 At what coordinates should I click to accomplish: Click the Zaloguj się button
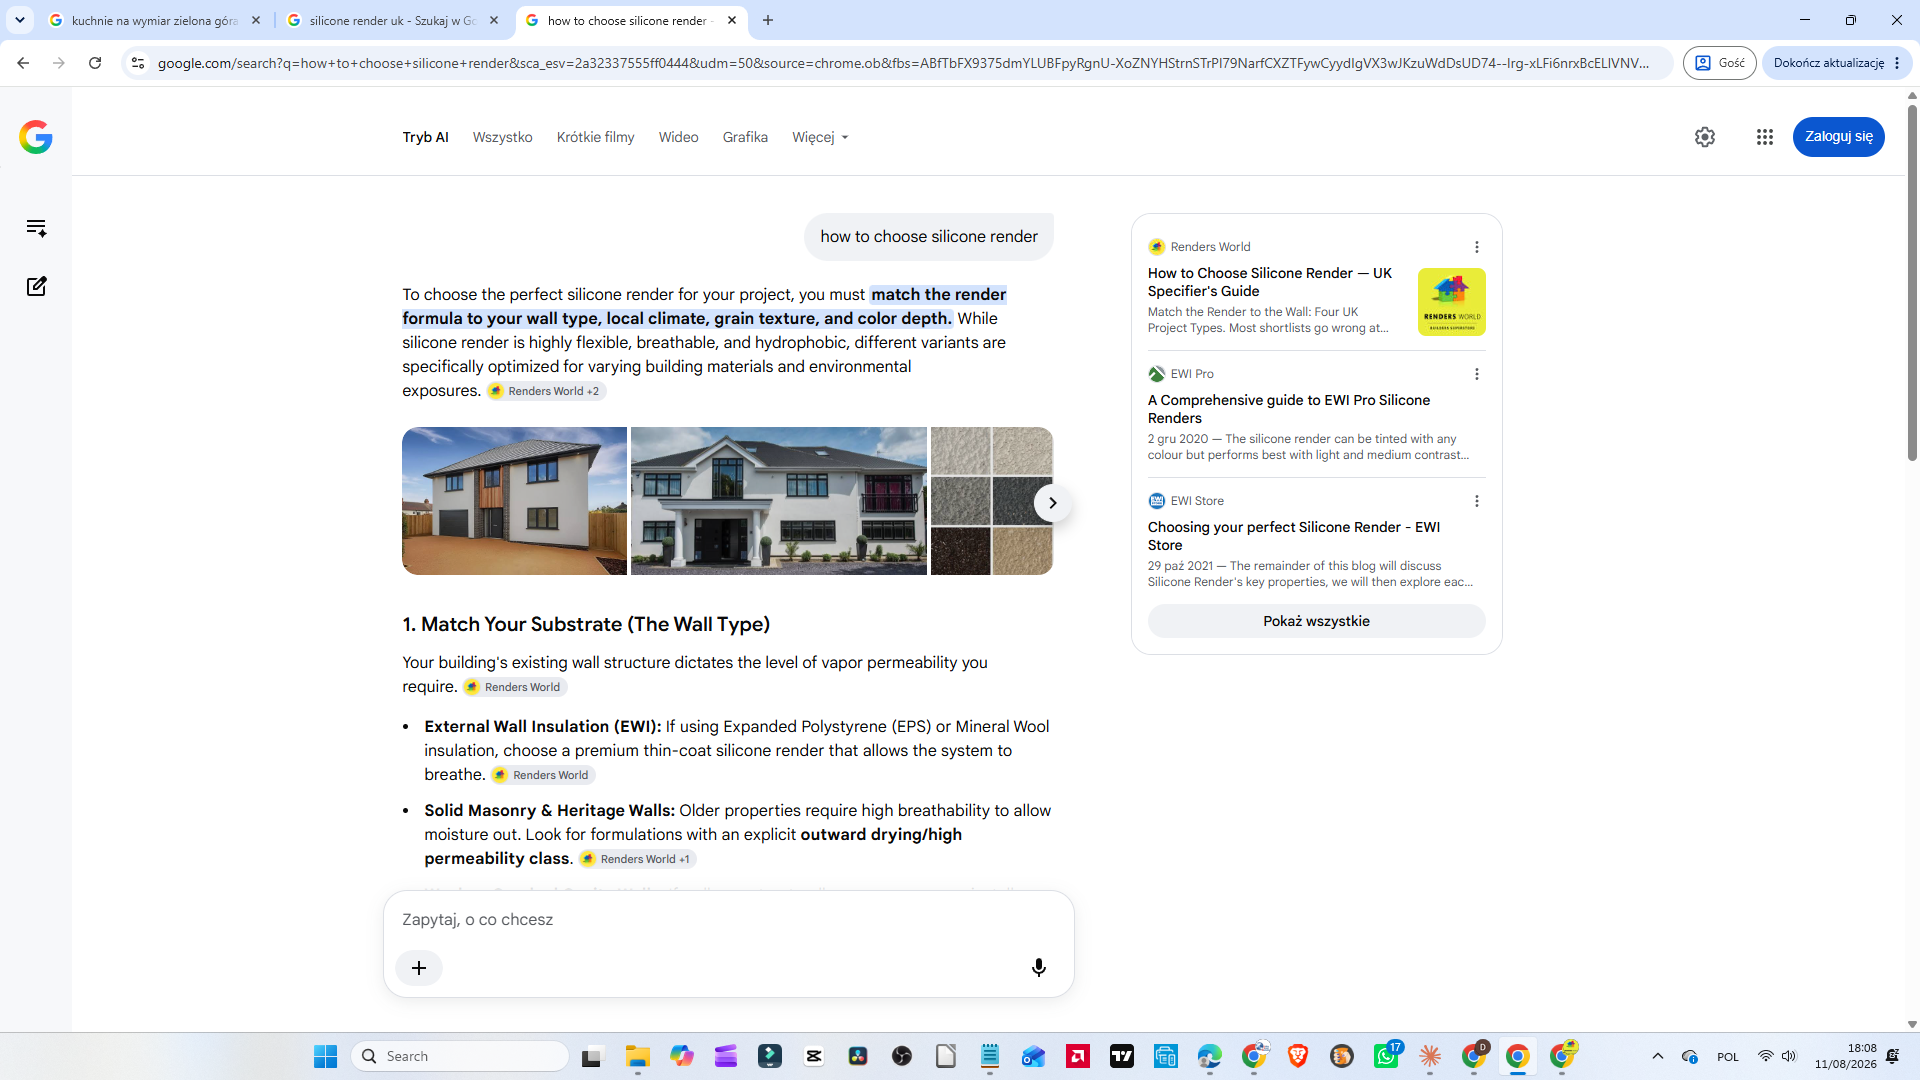coord(1838,137)
